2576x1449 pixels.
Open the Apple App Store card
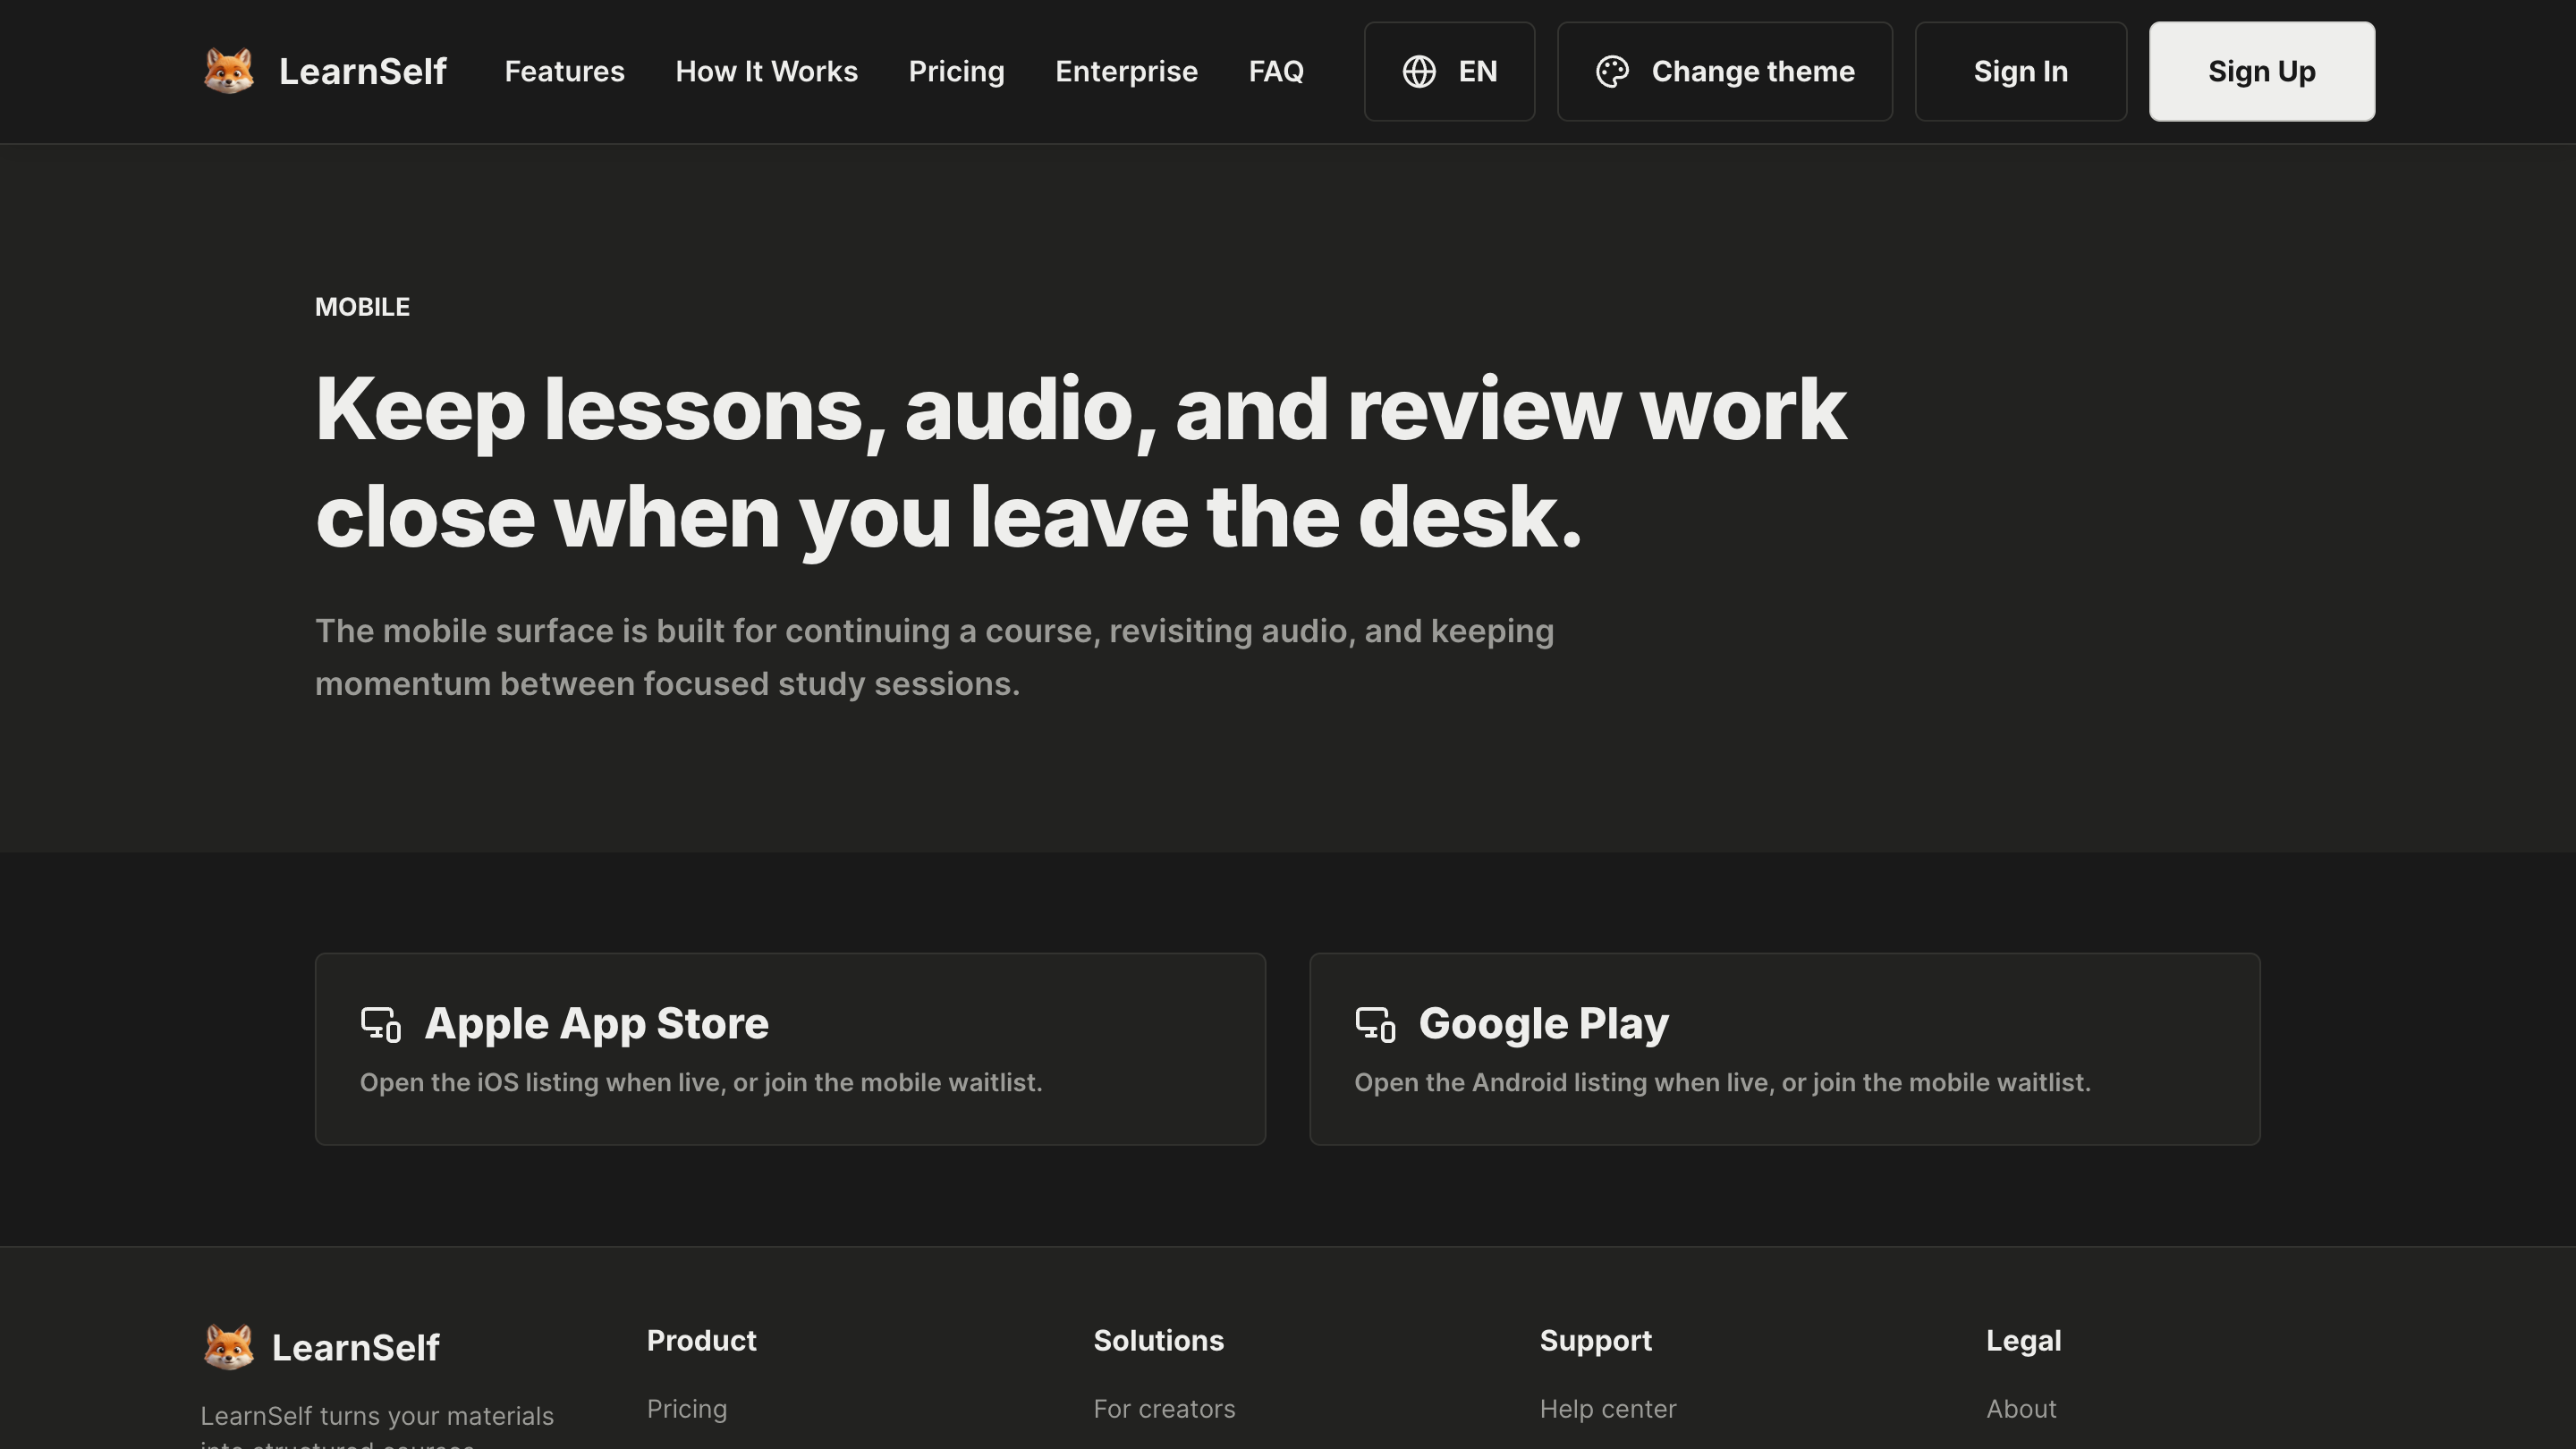pos(790,1048)
